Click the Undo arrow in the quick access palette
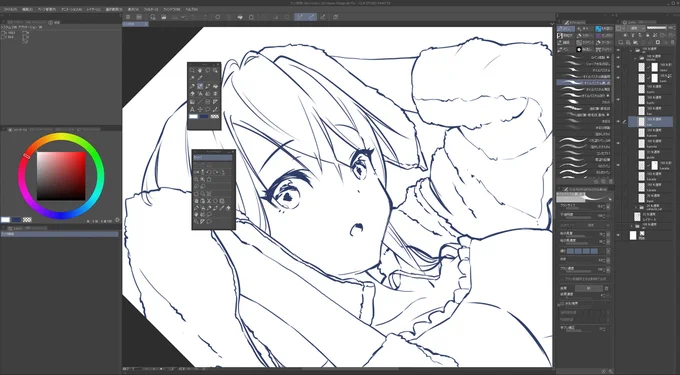680x375 pixels. (209, 172)
